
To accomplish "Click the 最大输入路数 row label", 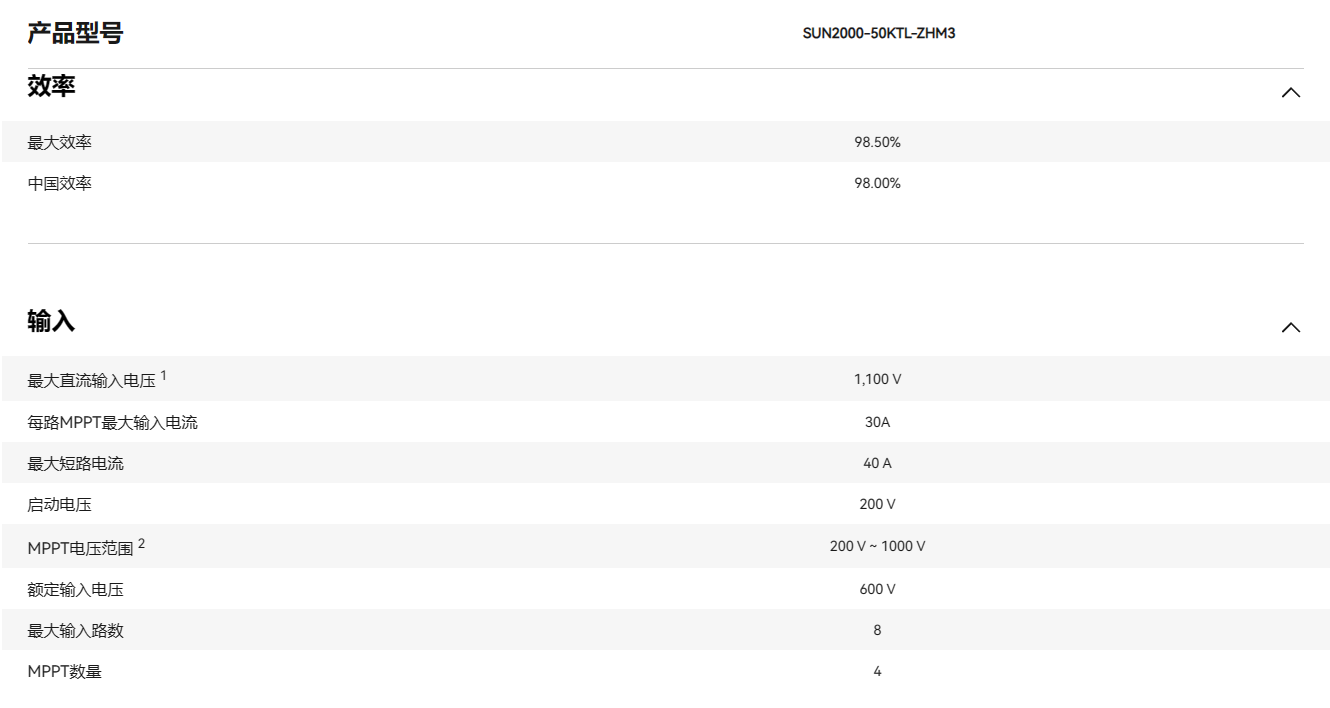I will (x=76, y=631).
